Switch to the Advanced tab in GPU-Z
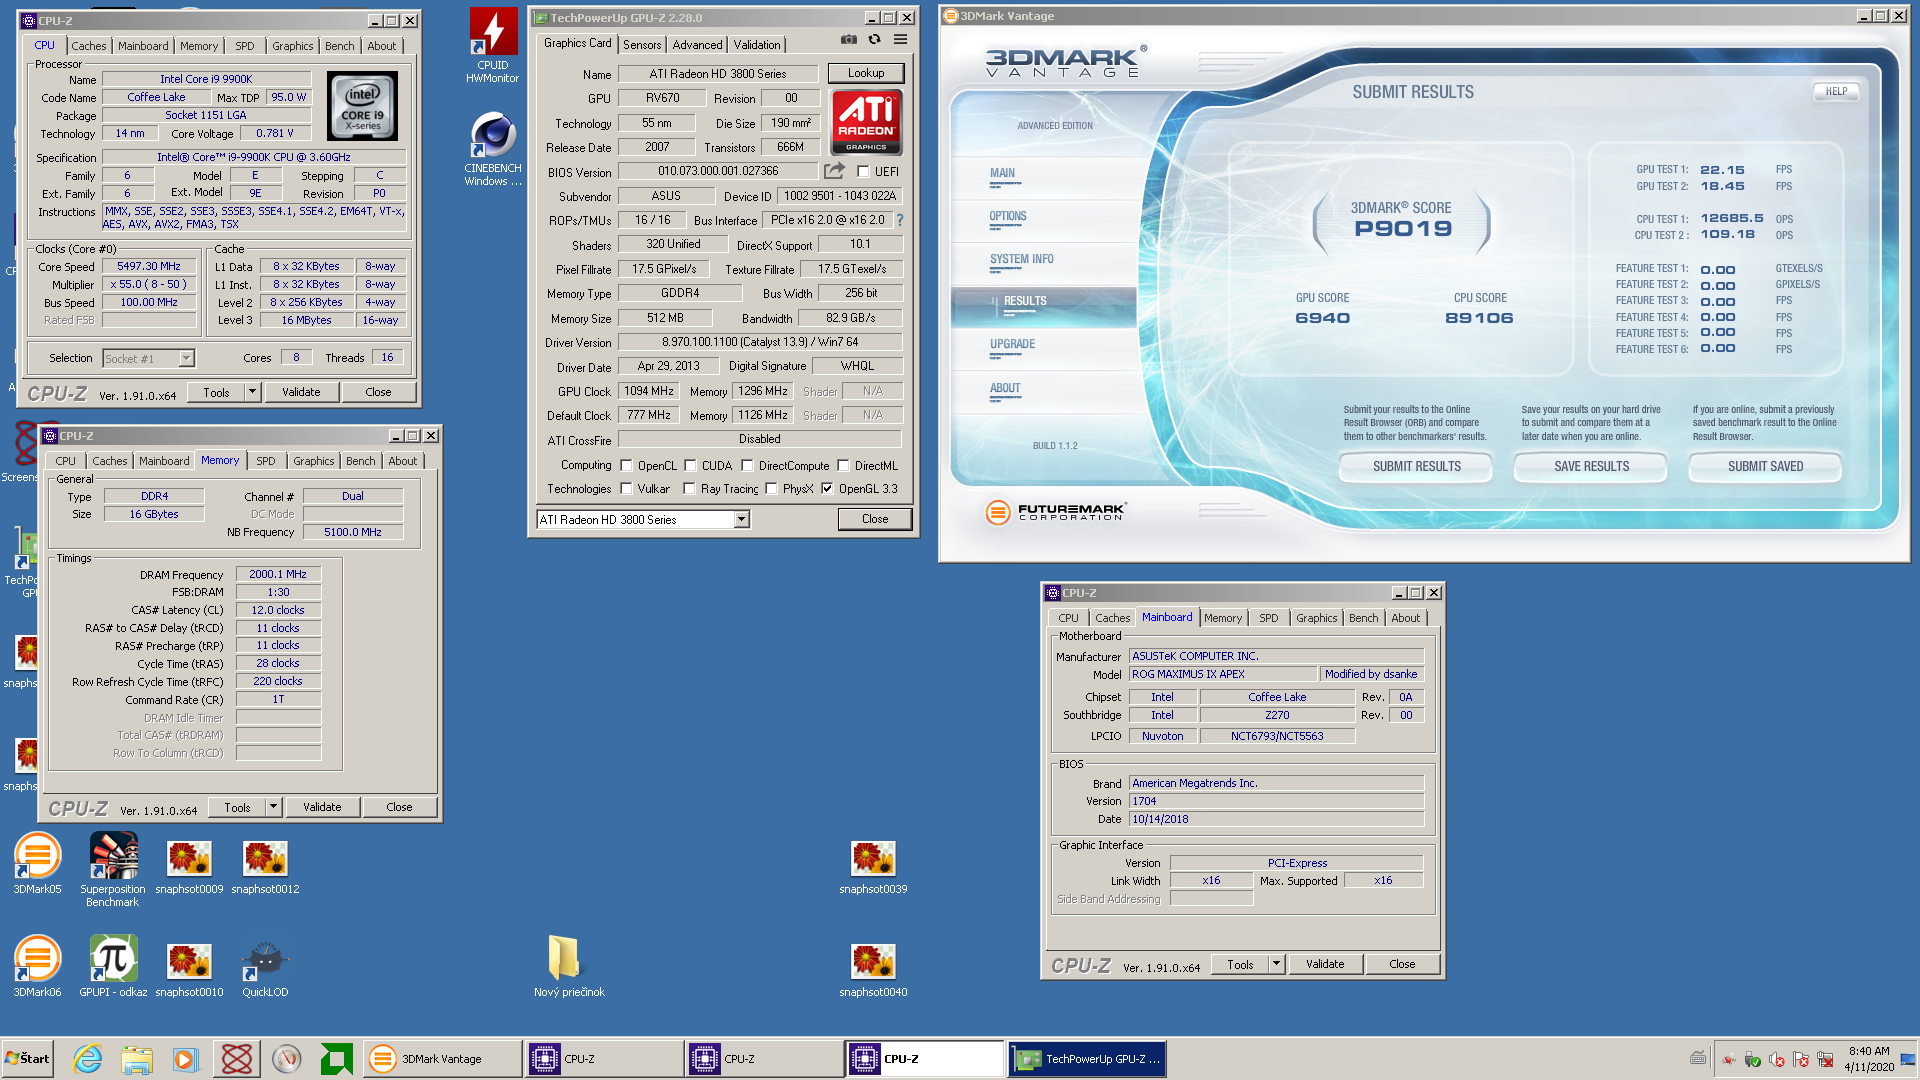Screen dimensions: 1920x1080 point(697,44)
